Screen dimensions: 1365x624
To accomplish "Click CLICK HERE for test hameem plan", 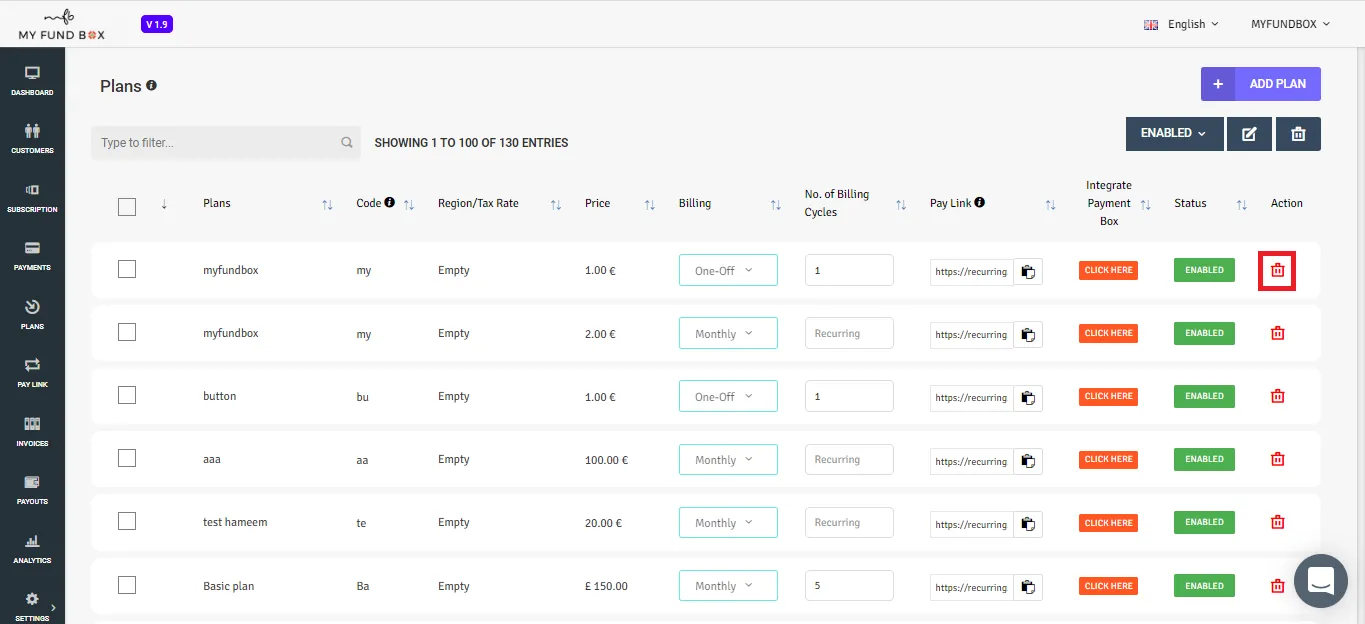I will coord(1108,523).
